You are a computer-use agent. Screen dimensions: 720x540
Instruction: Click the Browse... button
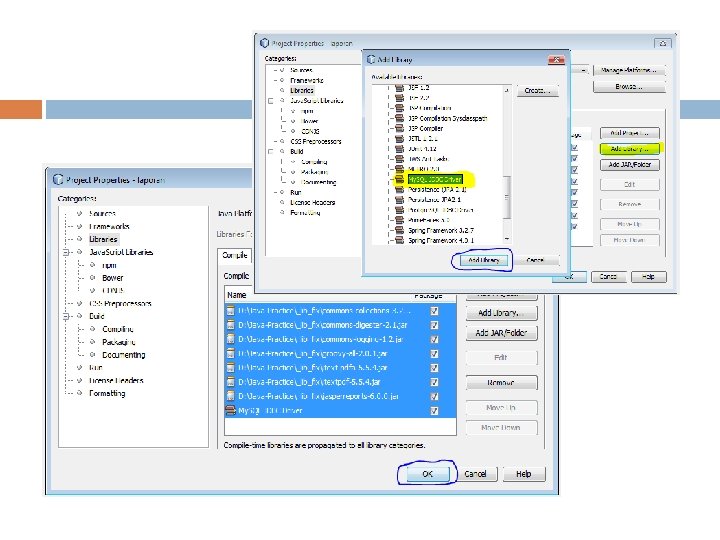click(629, 86)
